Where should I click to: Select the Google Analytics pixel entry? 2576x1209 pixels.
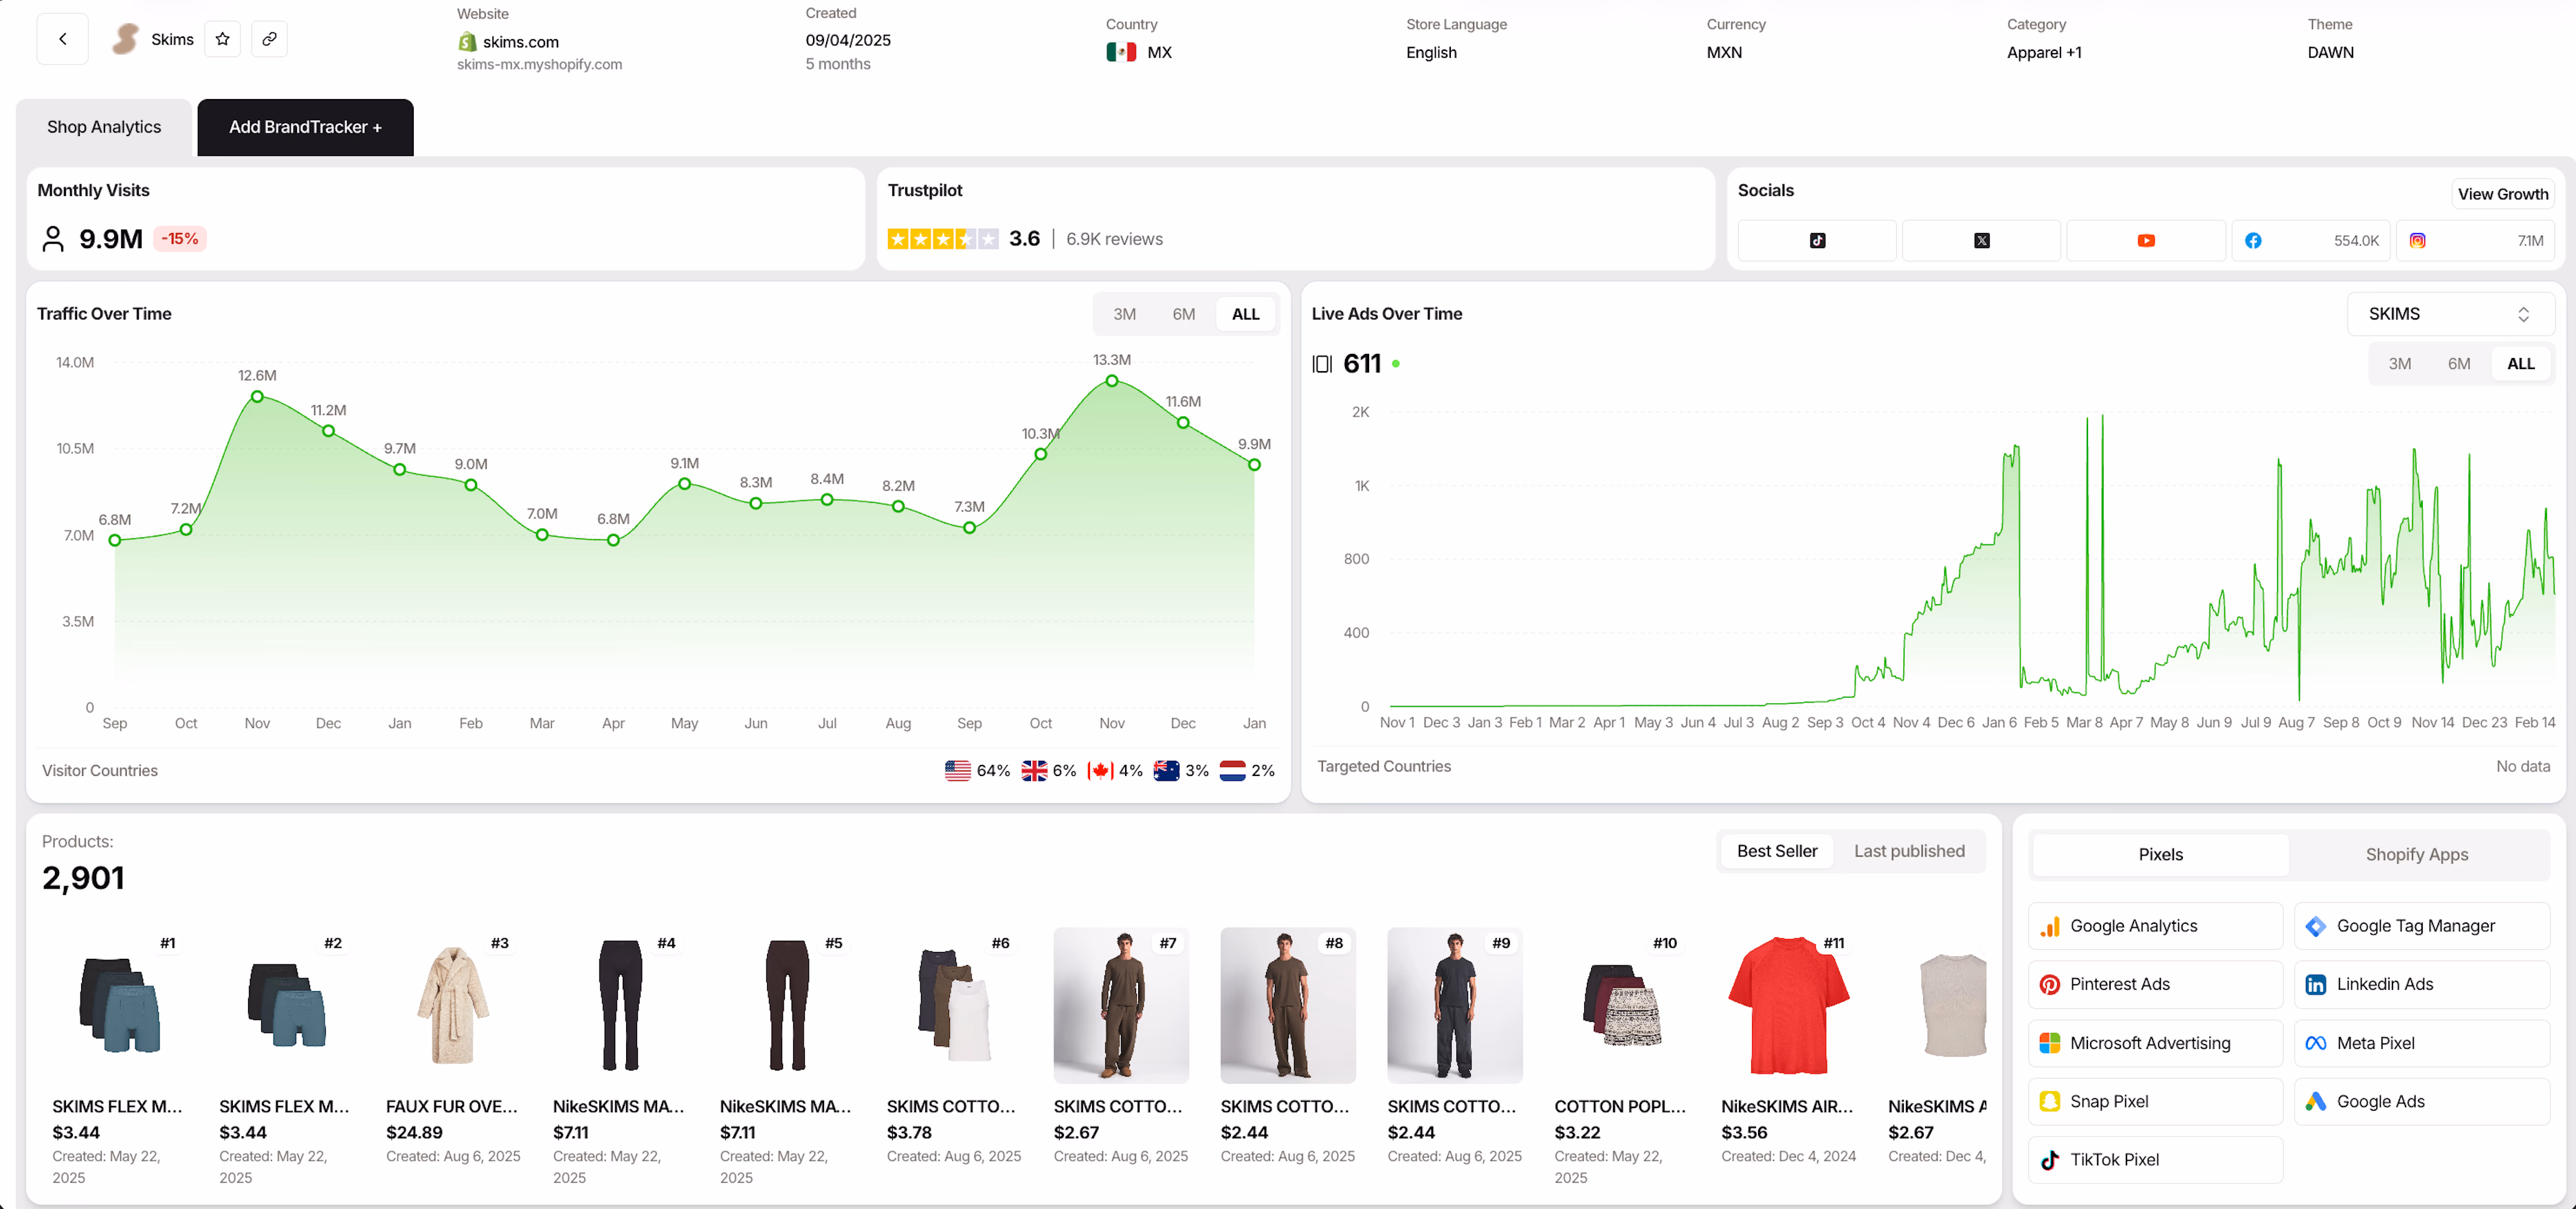click(x=2154, y=925)
